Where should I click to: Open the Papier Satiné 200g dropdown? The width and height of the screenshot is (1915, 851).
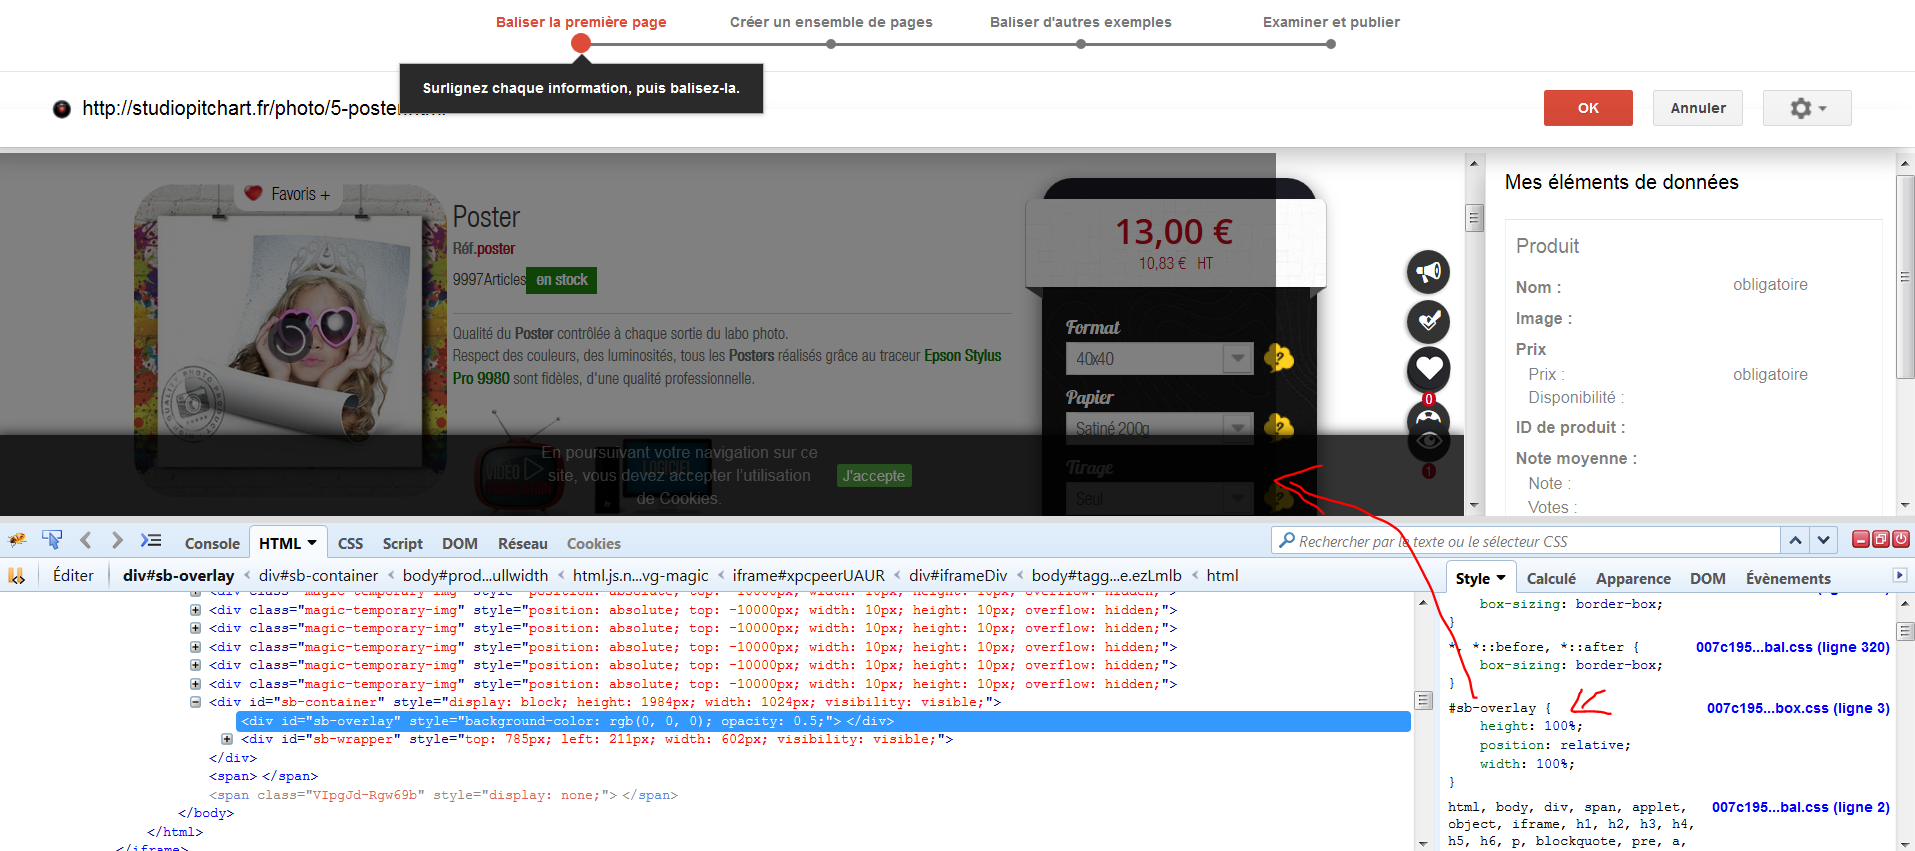pyautogui.click(x=1159, y=428)
